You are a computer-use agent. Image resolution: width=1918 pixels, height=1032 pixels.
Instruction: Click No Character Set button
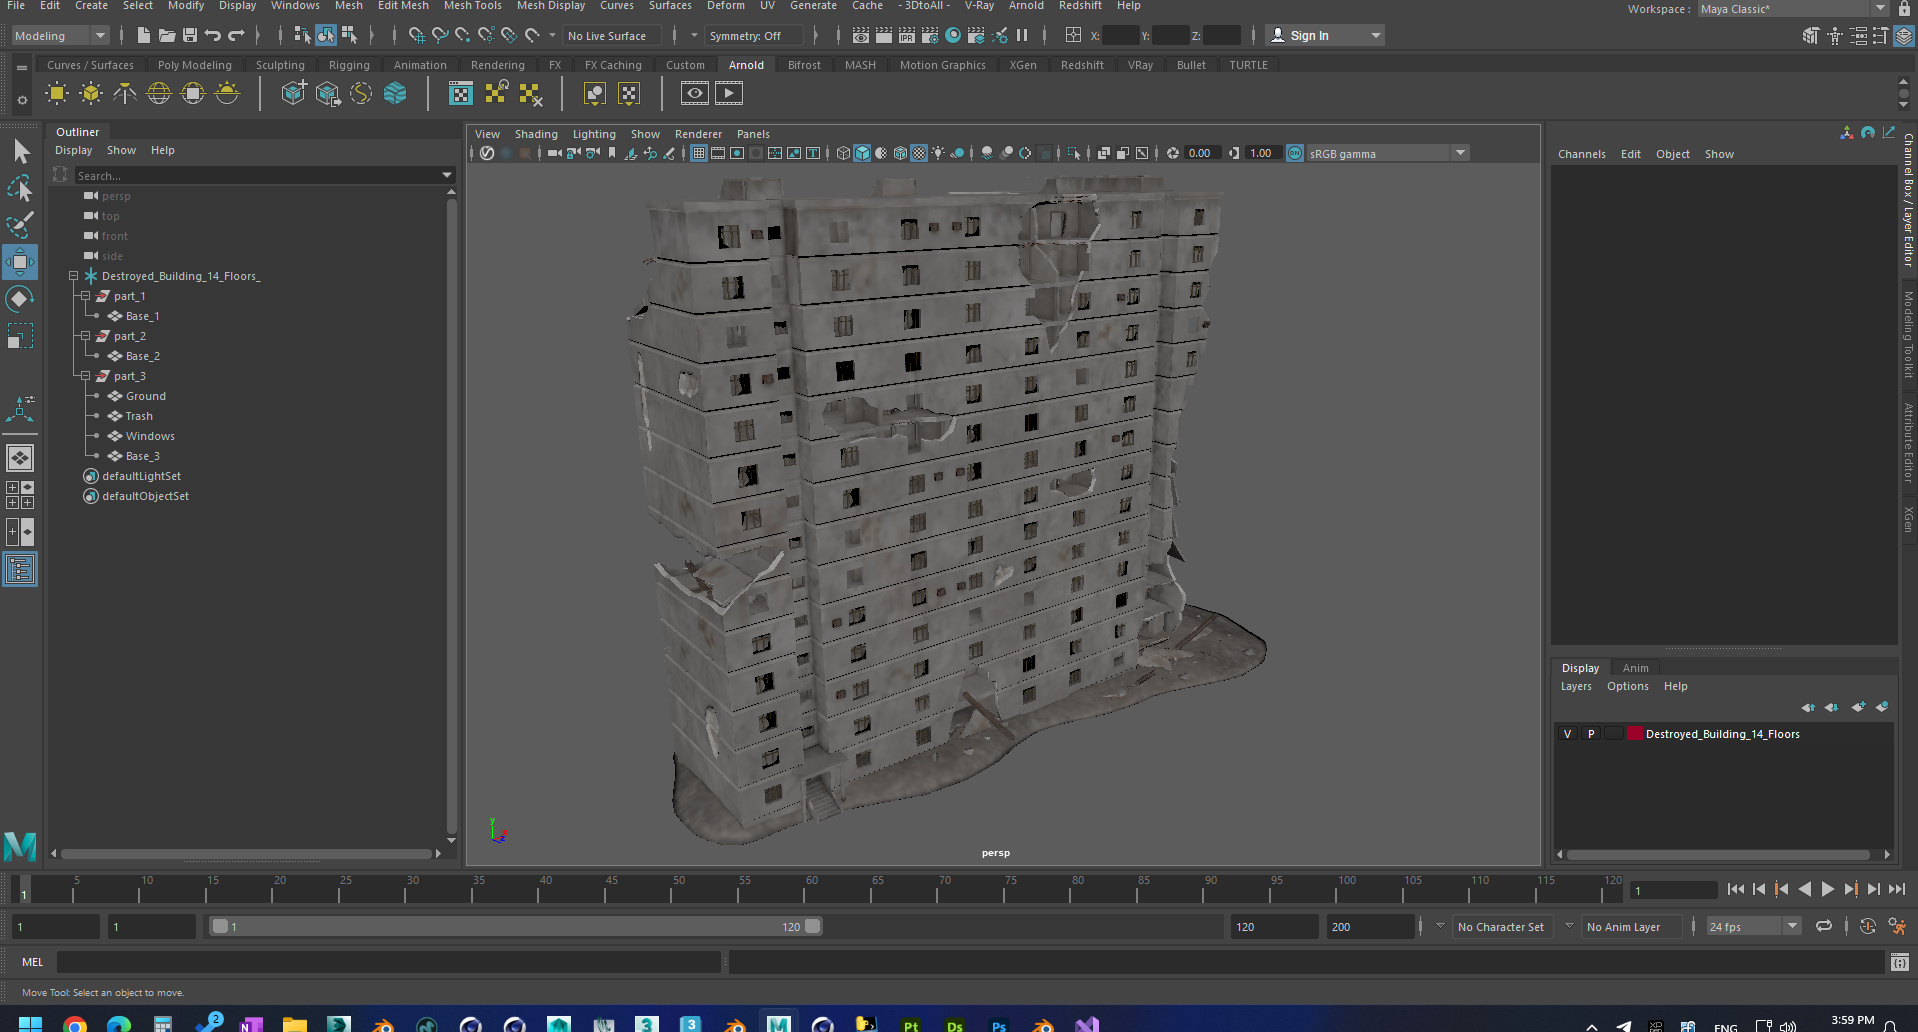(x=1500, y=927)
